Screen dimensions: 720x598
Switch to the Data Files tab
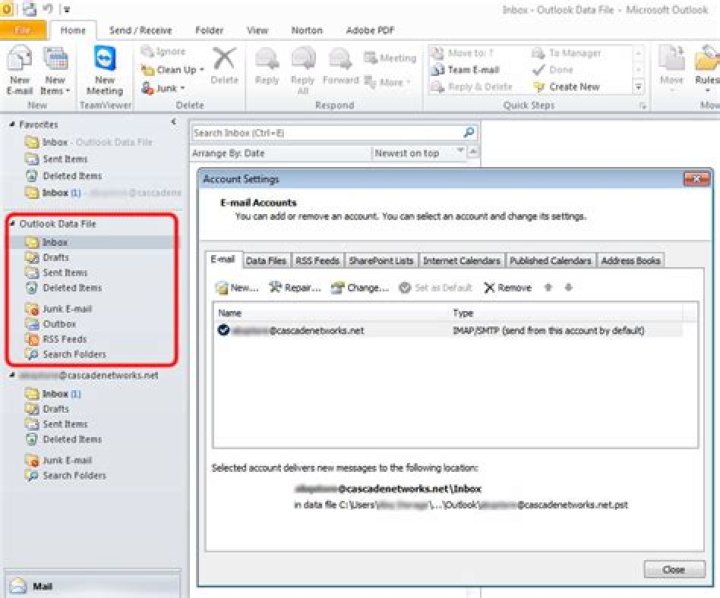click(265, 261)
